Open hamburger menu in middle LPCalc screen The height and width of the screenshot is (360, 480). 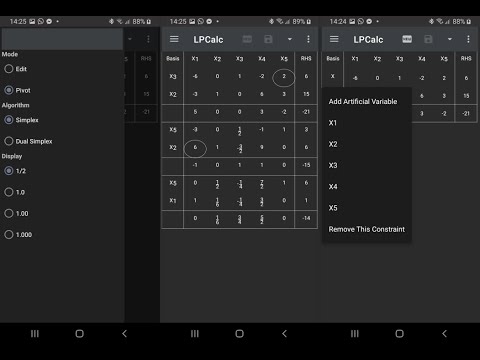pyautogui.click(x=174, y=39)
